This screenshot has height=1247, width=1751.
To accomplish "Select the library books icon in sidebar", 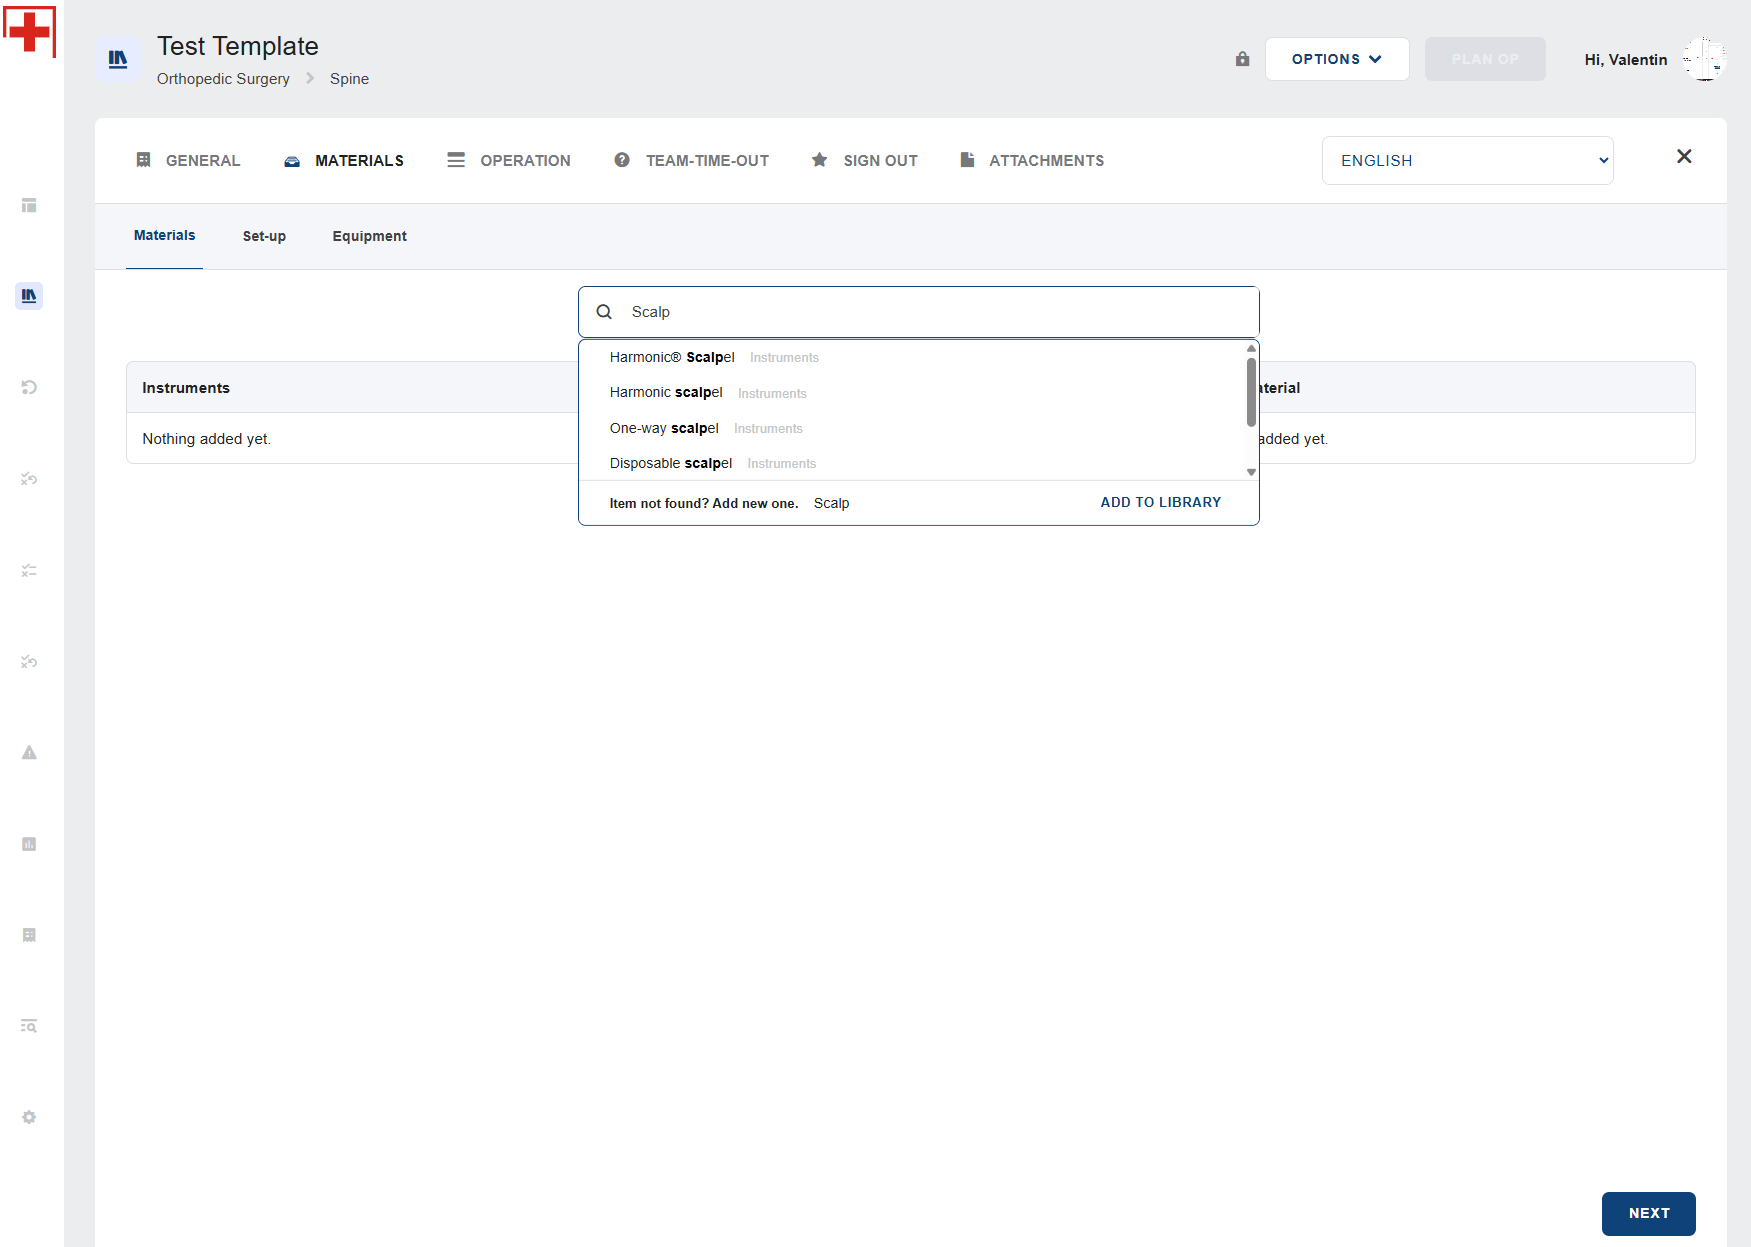I will pos(29,296).
